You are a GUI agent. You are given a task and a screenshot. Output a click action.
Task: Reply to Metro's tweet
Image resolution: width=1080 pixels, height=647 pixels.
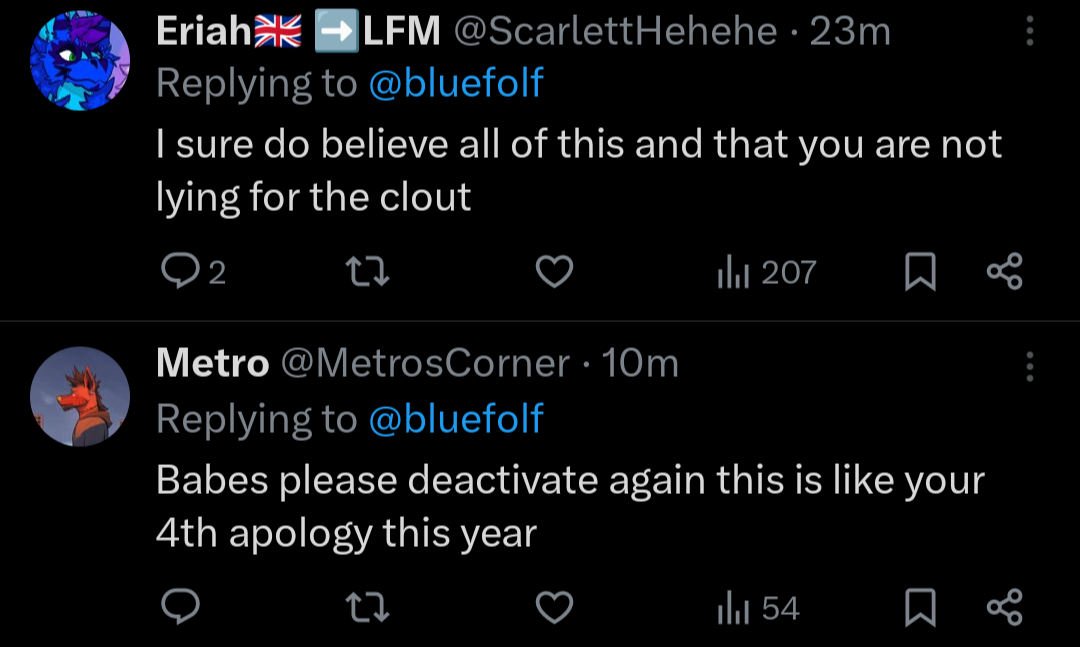[180, 607]
